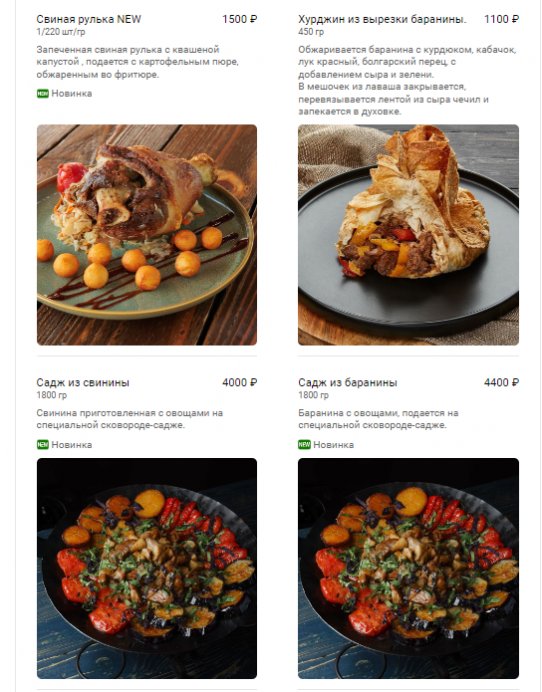Open the Садж из баранины title

[348, 383]
